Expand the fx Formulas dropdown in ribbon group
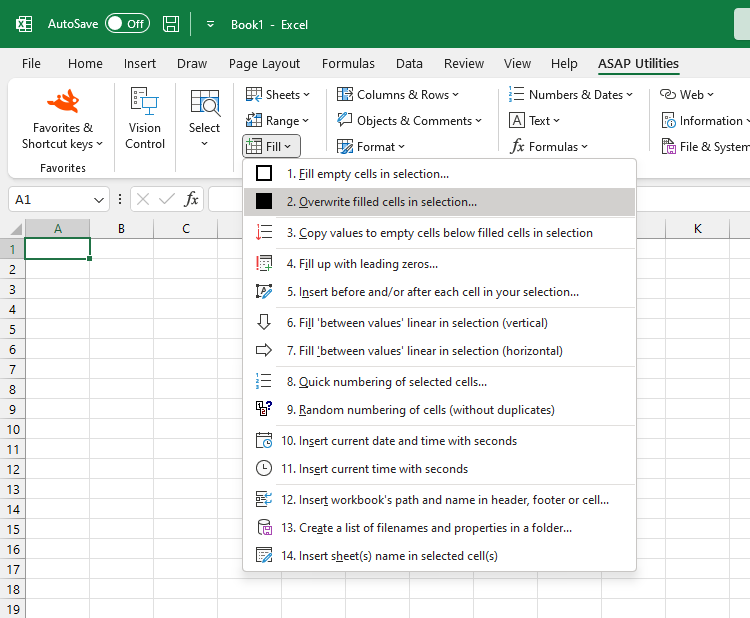750x618 pixels. click(x=549, y=146)
